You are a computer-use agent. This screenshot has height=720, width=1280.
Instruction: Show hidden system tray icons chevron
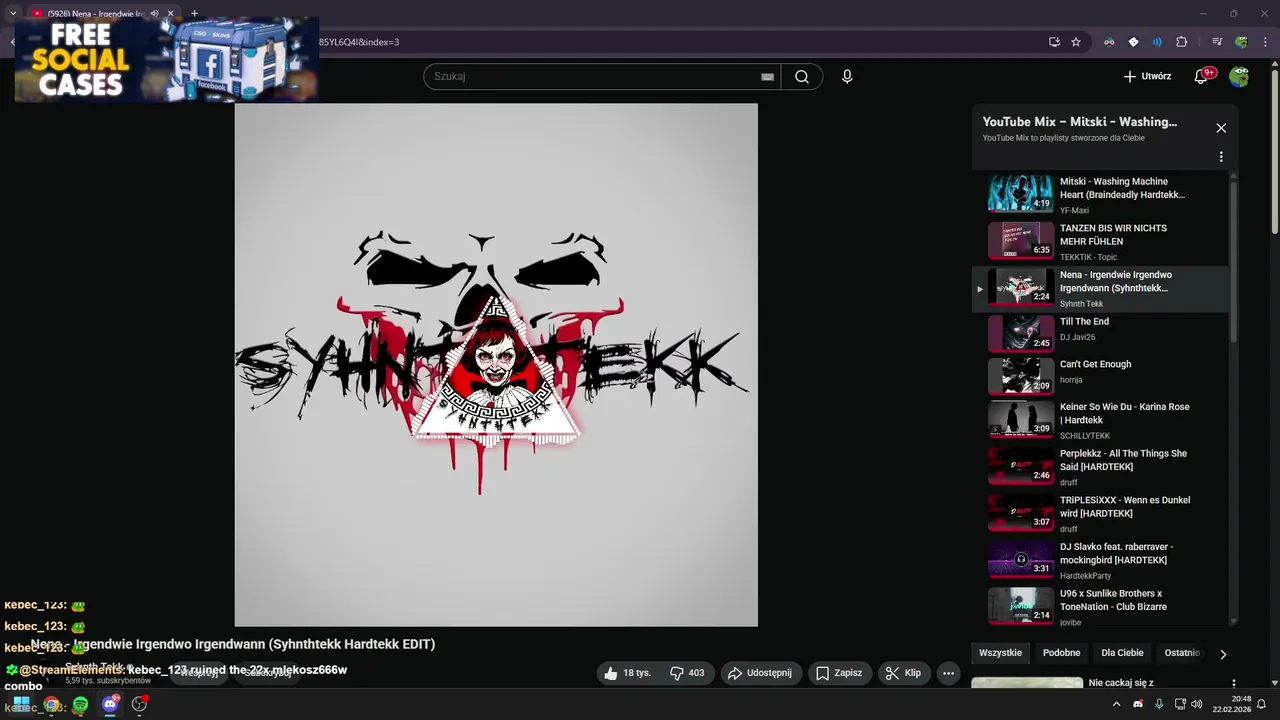click(1118, 704)
